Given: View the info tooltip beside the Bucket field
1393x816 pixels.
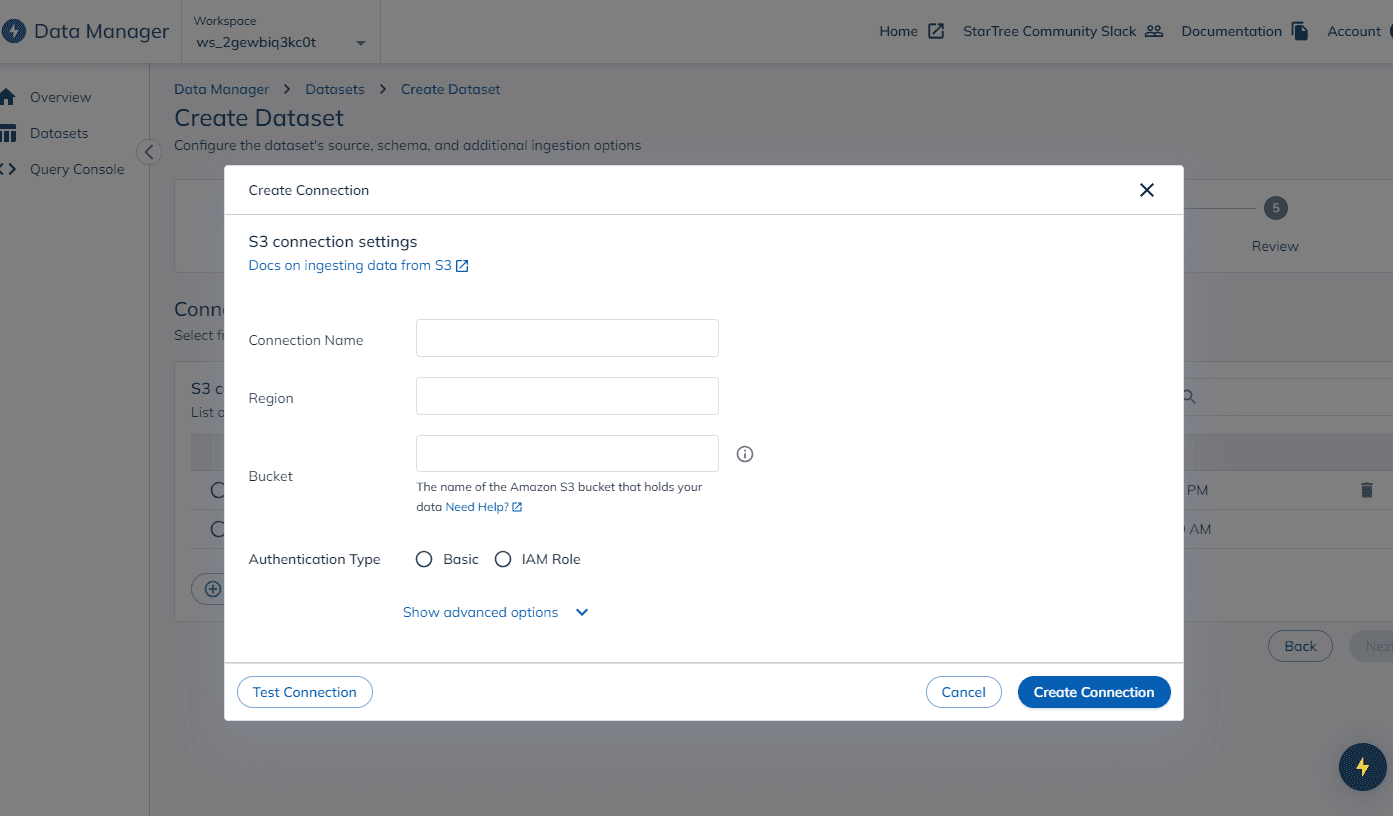Looking at the screenshot, I should [x=744, y=454].
